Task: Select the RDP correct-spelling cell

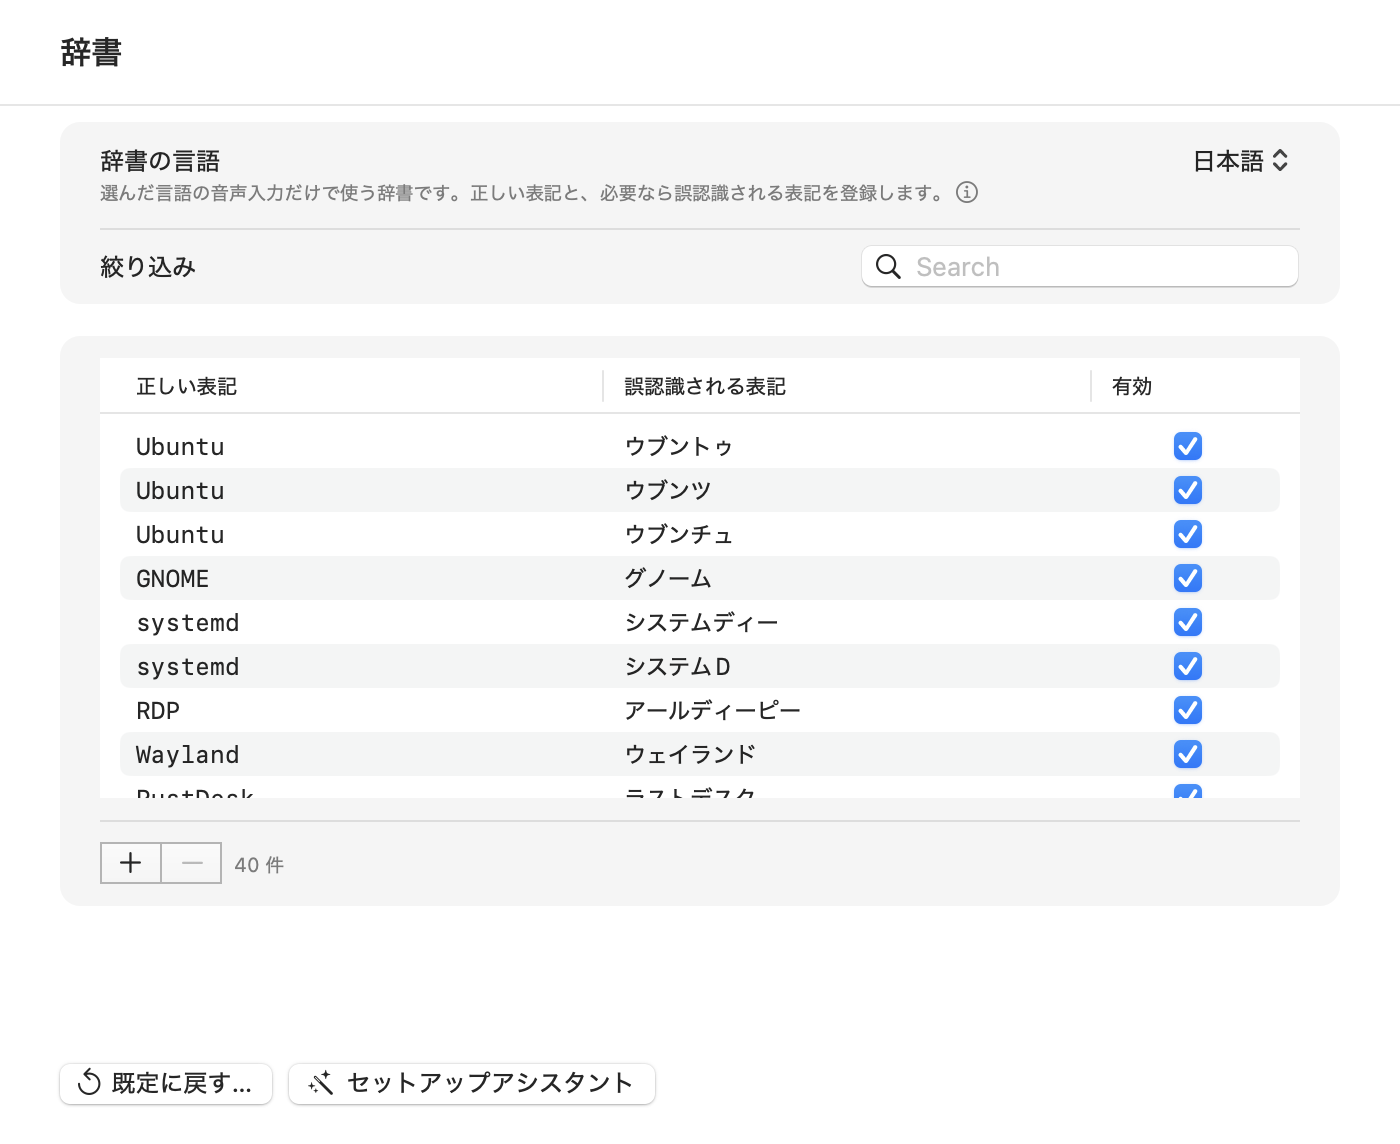Action: click(x=158, y=710)
